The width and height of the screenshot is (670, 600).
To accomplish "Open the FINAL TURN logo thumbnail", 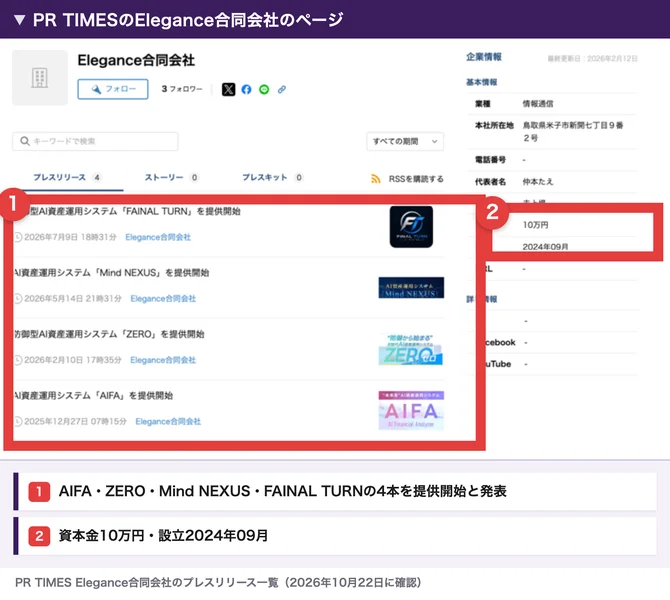I will [411, 226].
